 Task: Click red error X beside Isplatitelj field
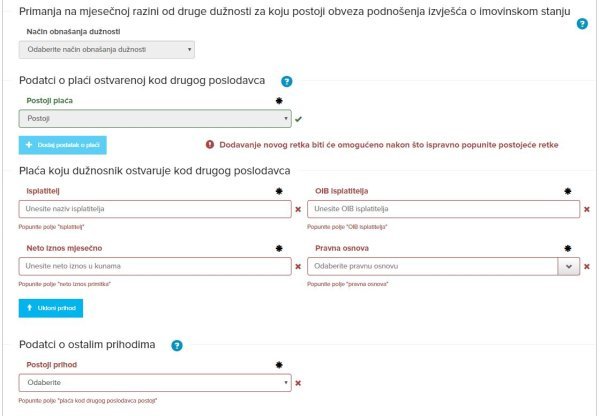[298, 209]
